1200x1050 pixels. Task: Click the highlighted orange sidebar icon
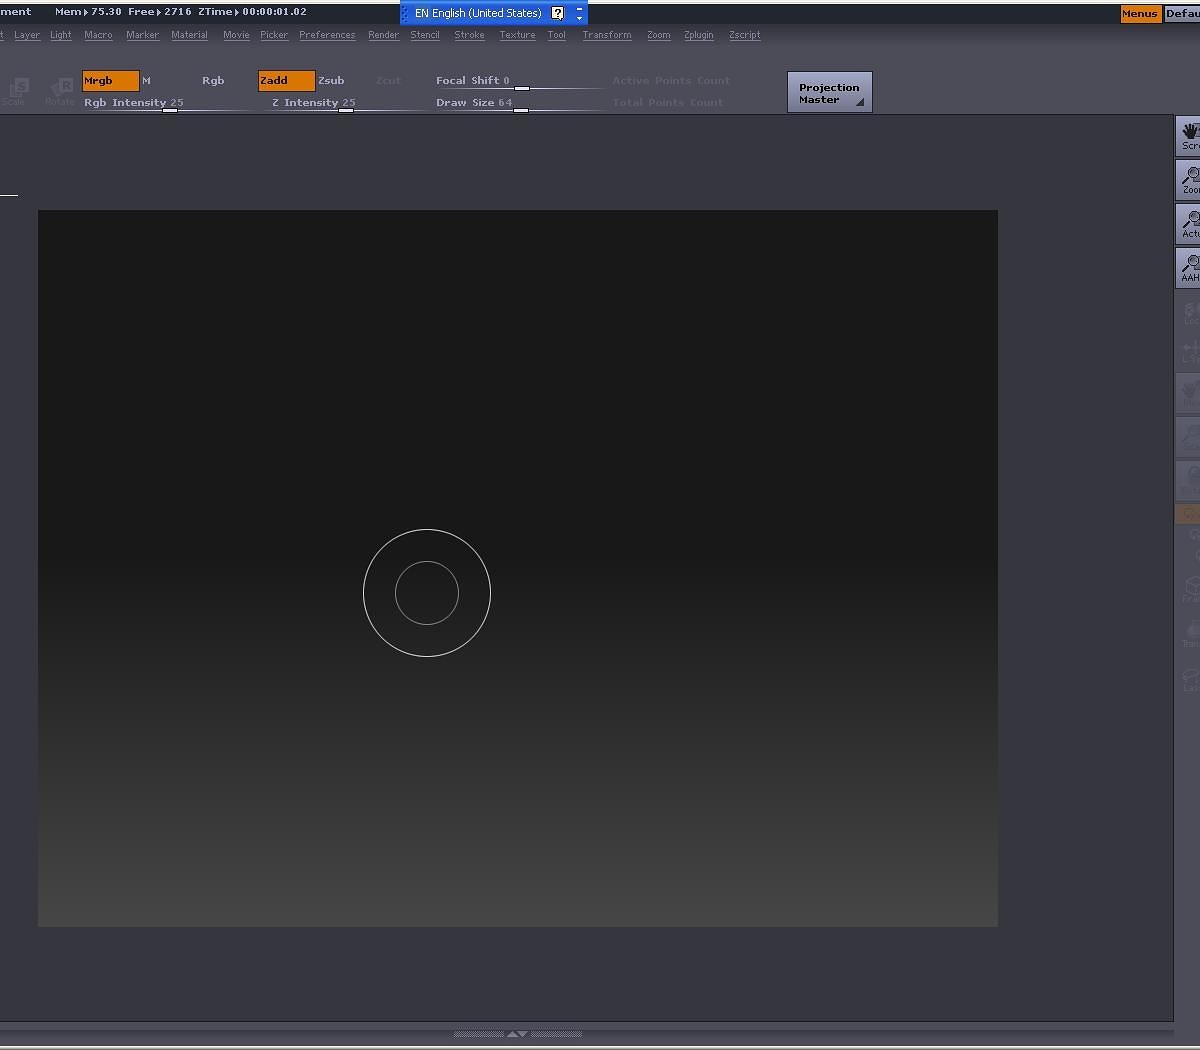(1187, 513)
